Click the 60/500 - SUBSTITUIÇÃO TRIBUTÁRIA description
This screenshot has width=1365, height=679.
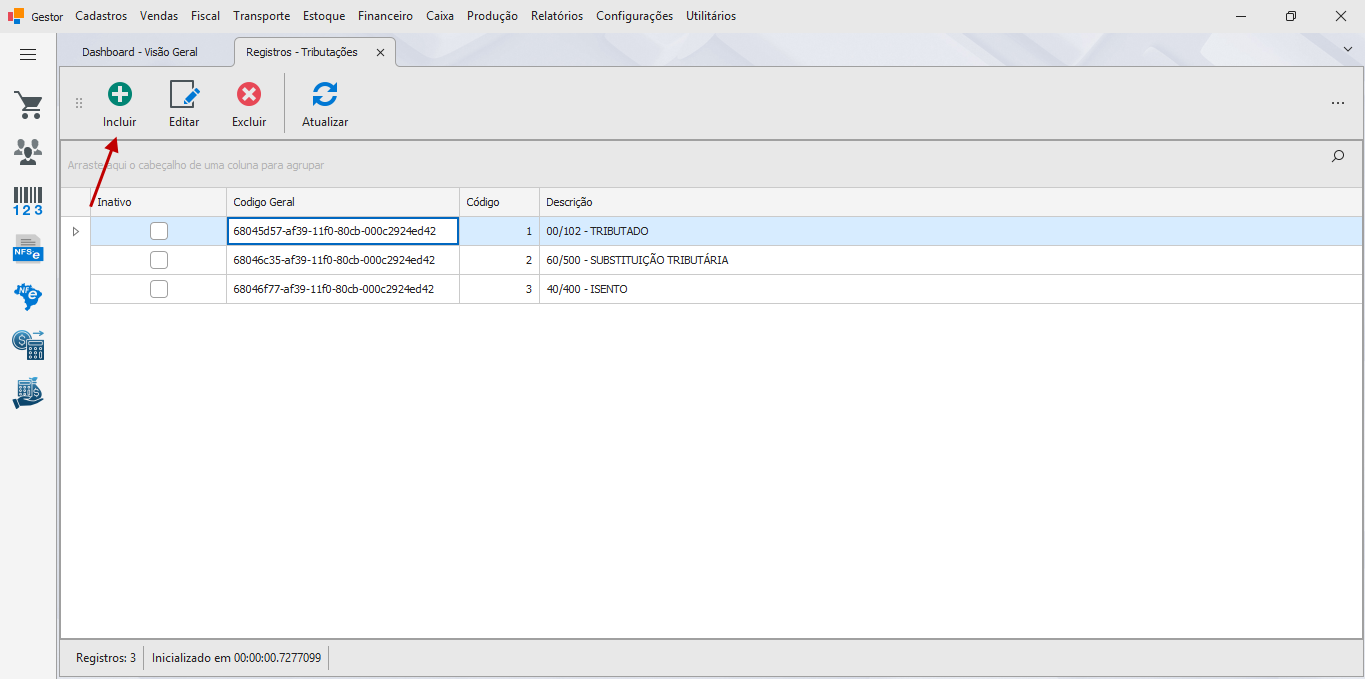(x=637, y=260)
